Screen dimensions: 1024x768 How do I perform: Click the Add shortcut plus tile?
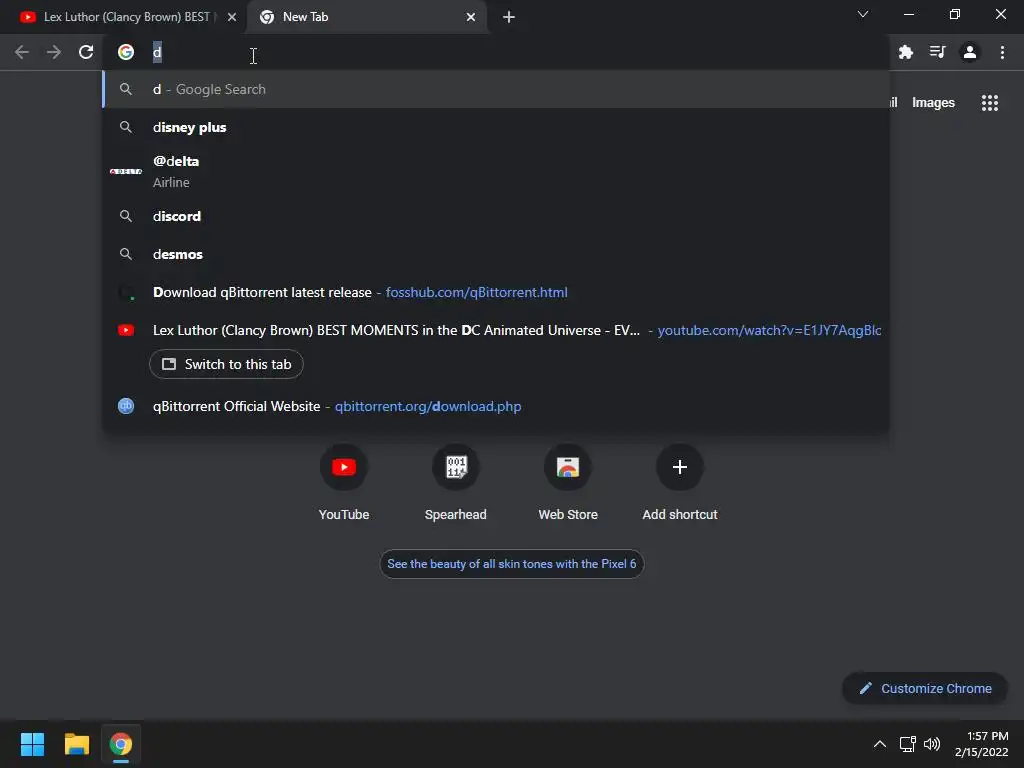tap(680, 483)
